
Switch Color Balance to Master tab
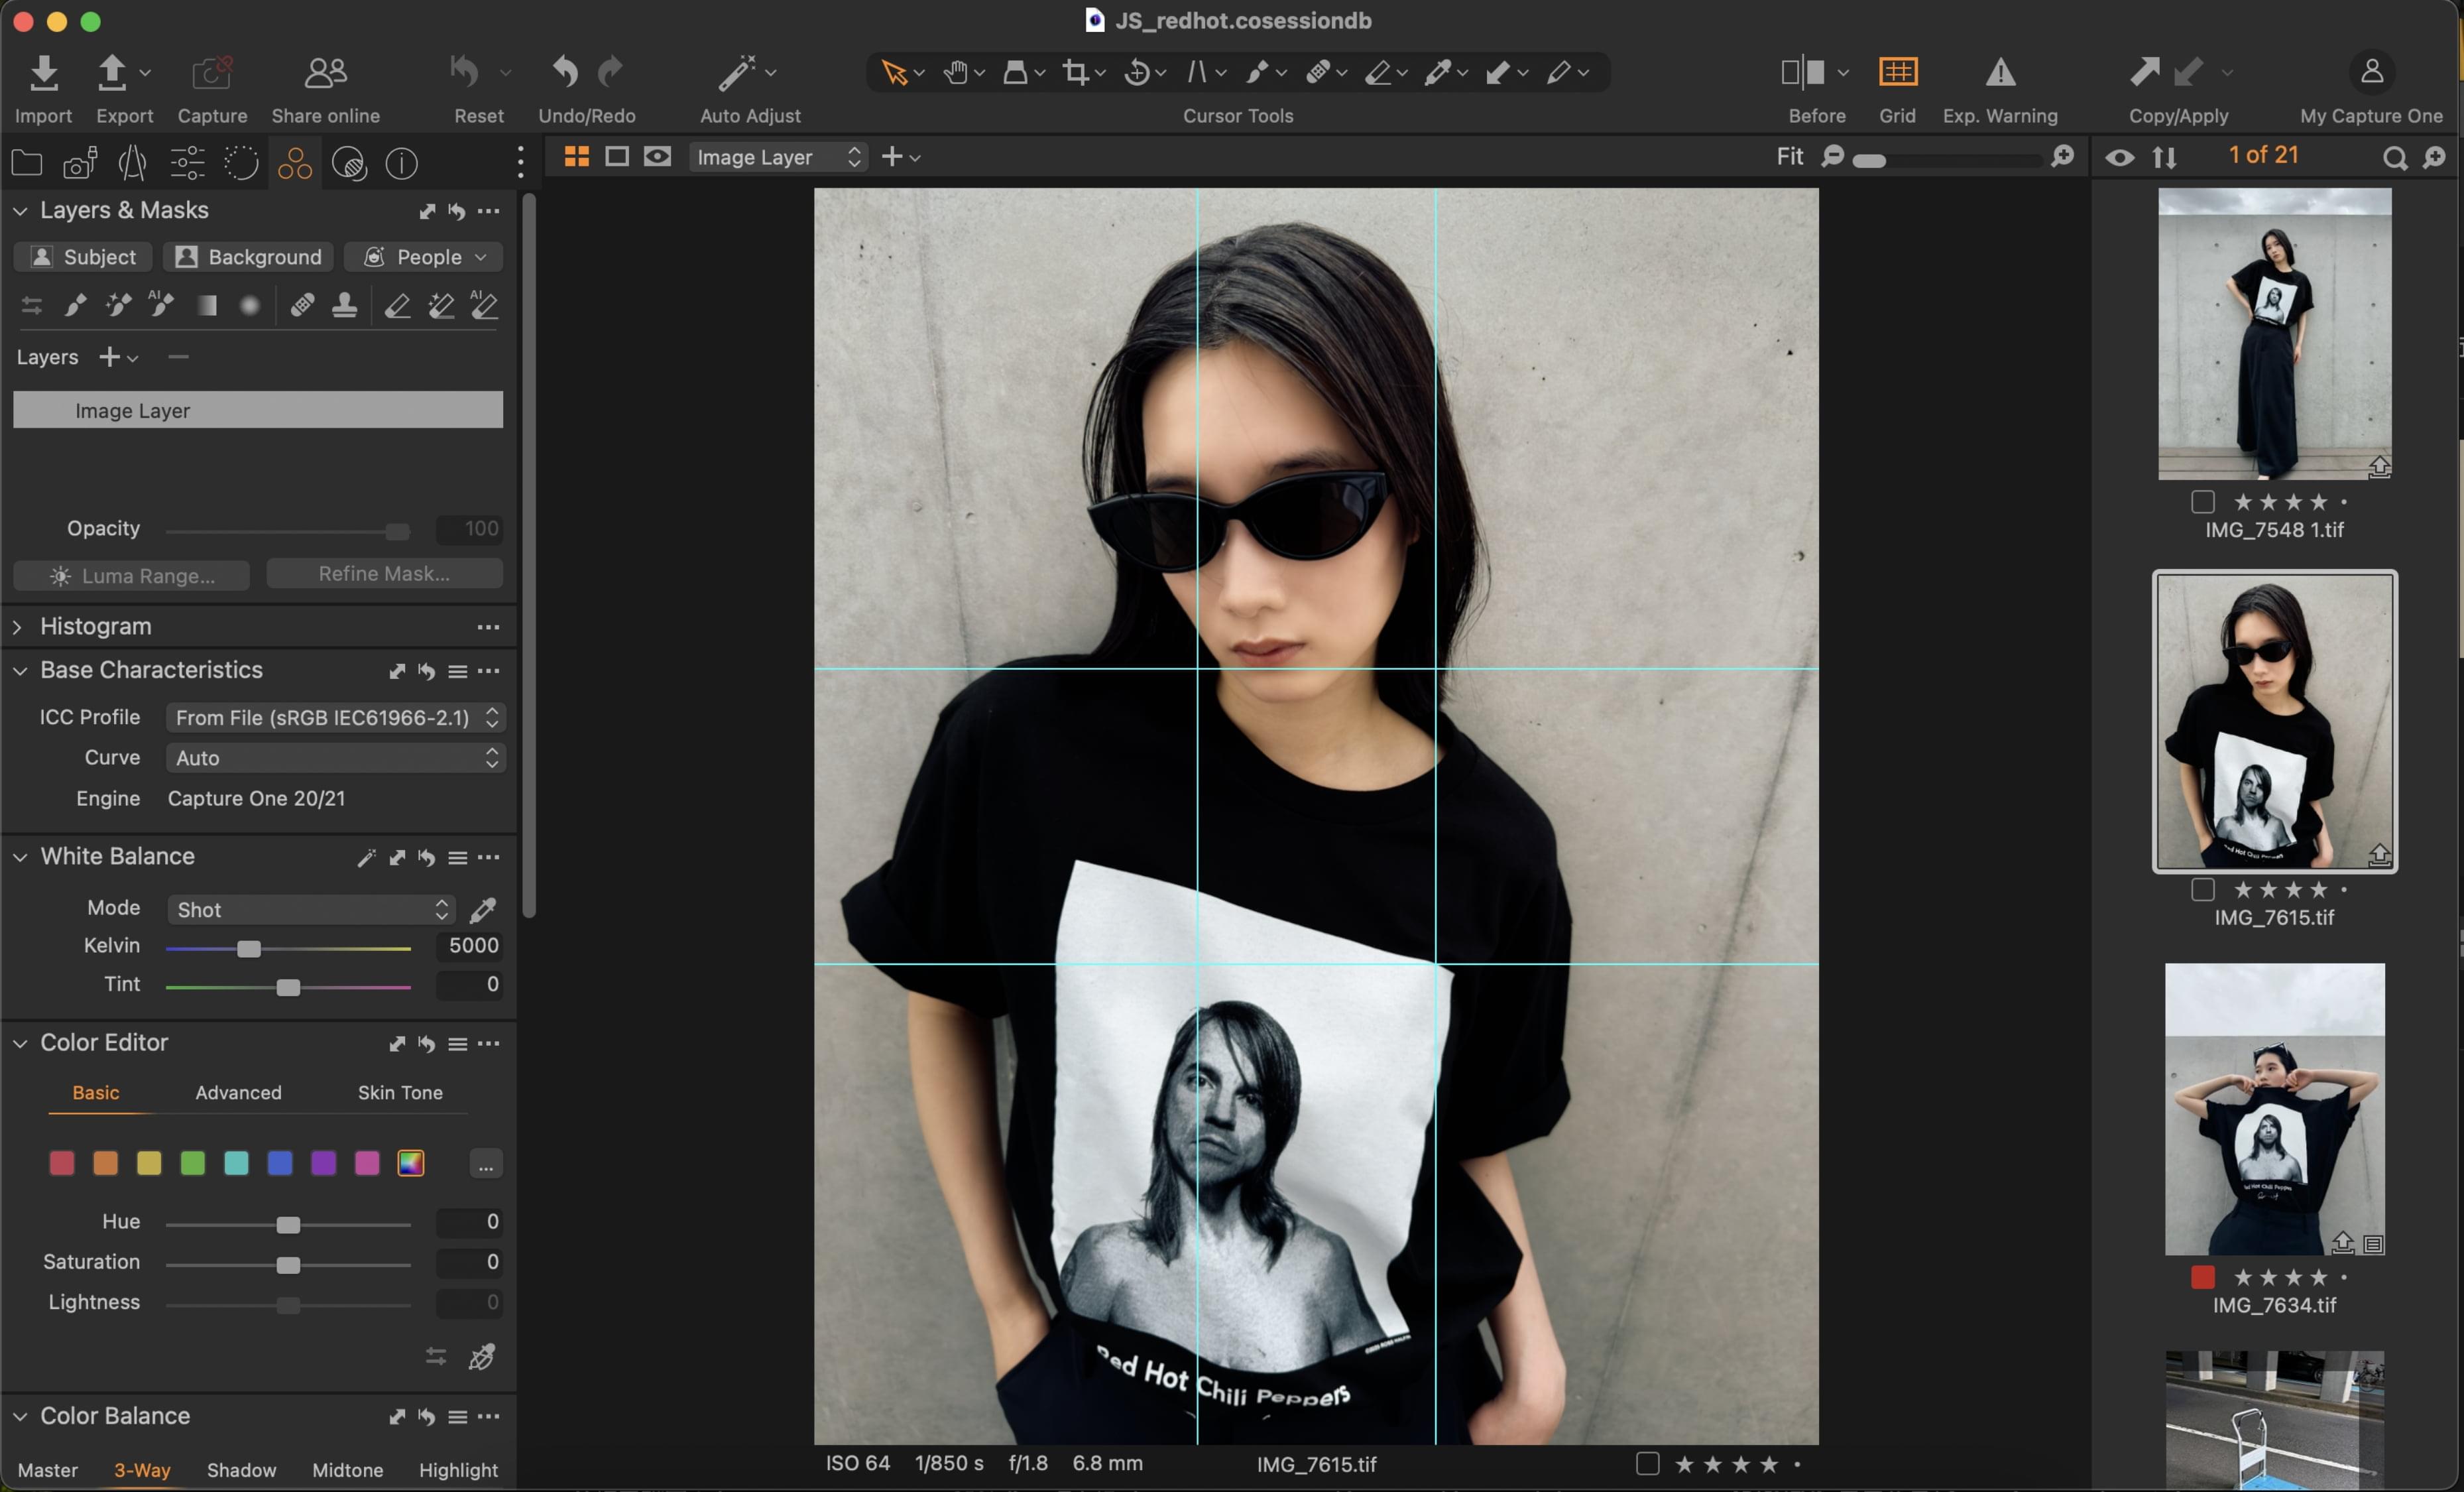(48, 1469)
